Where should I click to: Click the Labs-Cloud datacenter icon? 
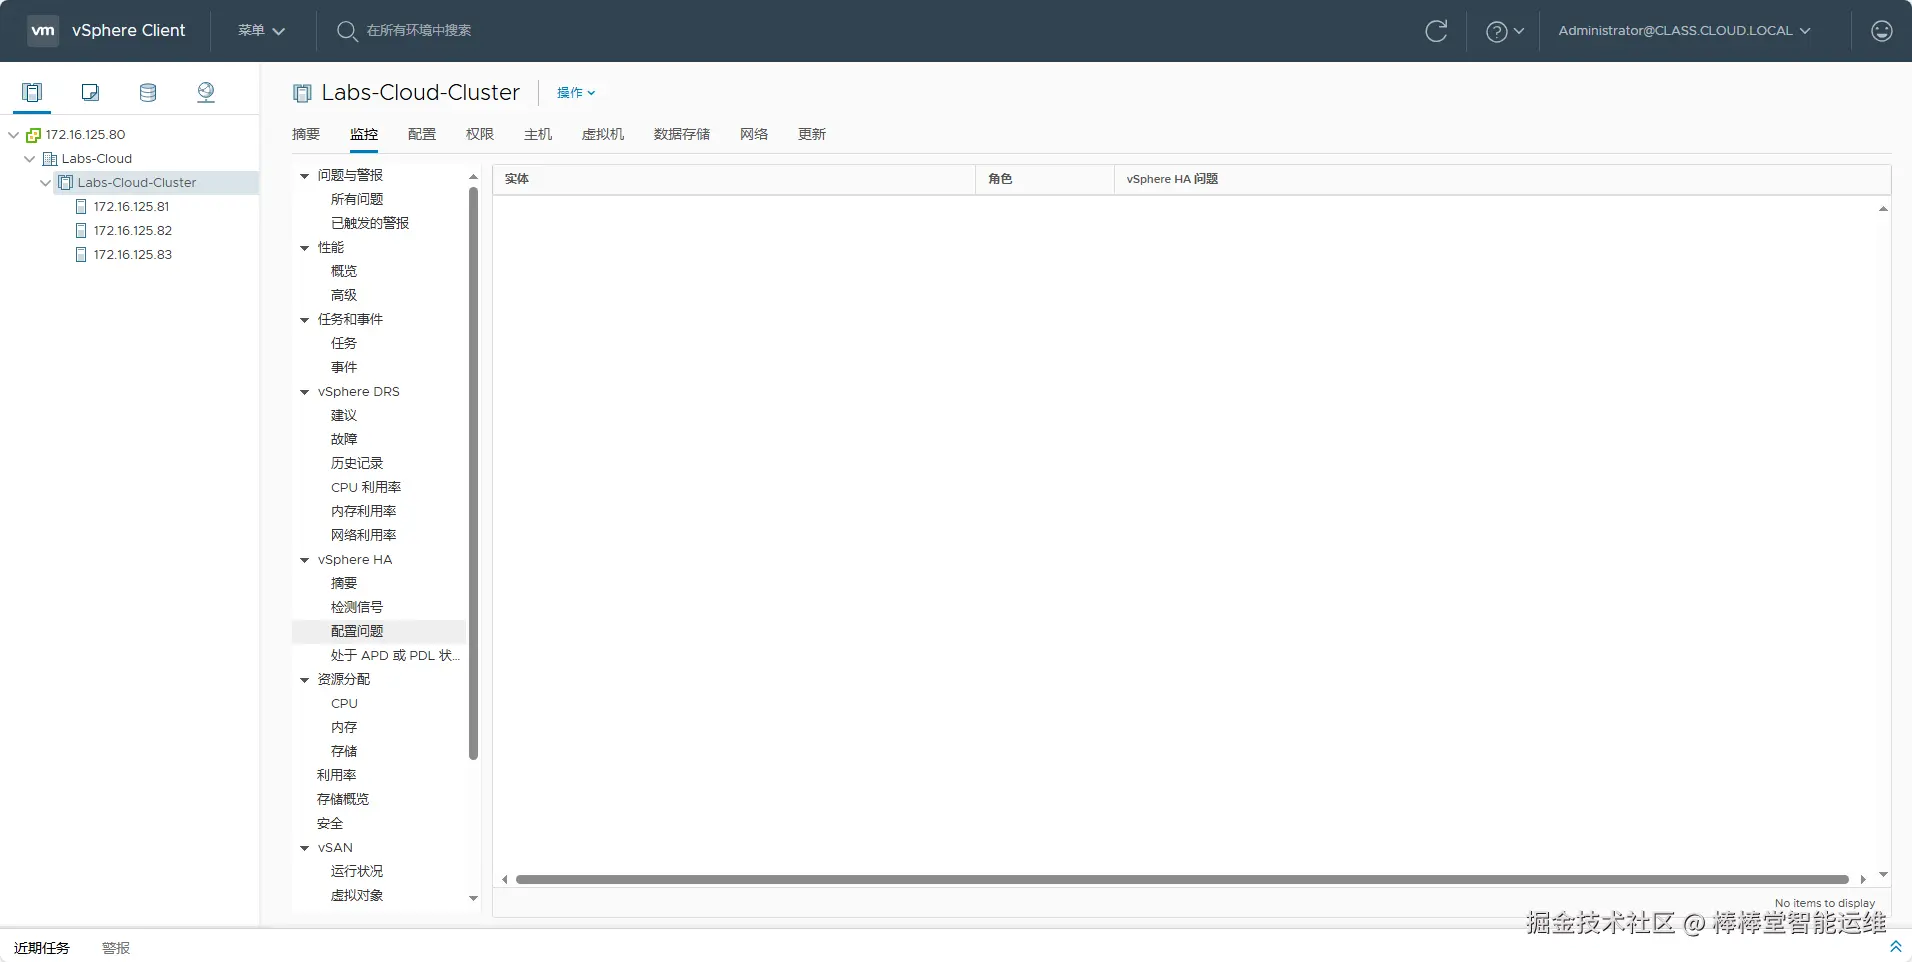(x=50, y=159)
